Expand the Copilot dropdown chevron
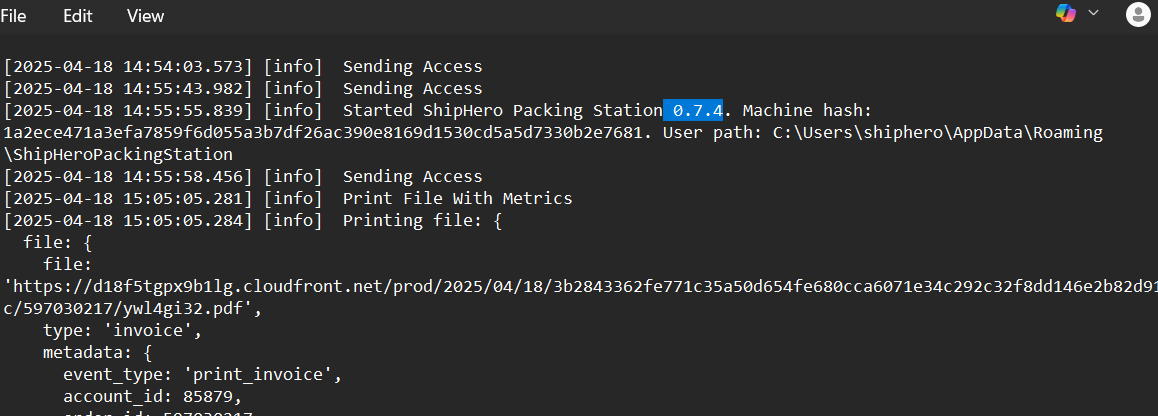 tap(1094, 13)
